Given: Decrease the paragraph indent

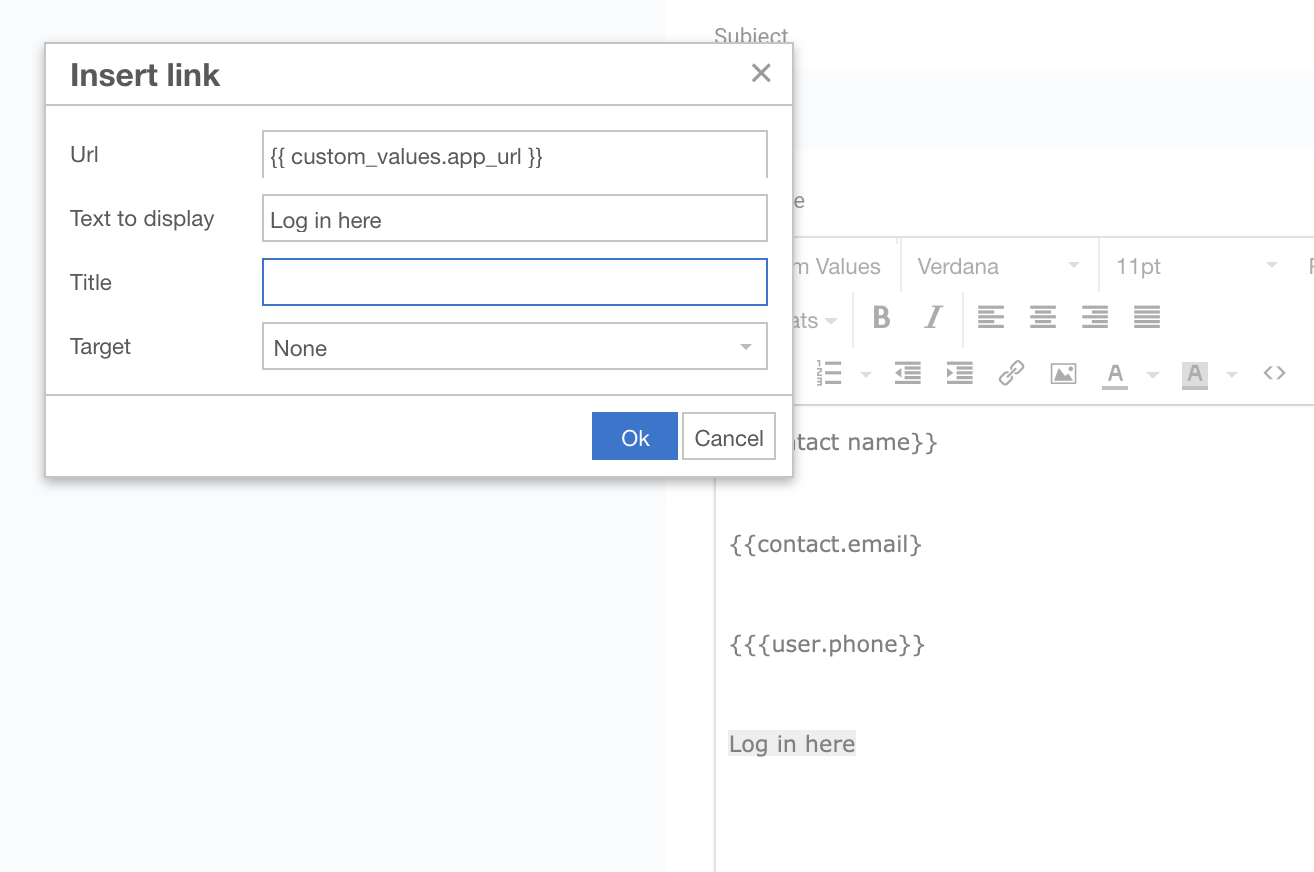Looking at the screenshot, I should pyautogui.click(x=907, y=374).
